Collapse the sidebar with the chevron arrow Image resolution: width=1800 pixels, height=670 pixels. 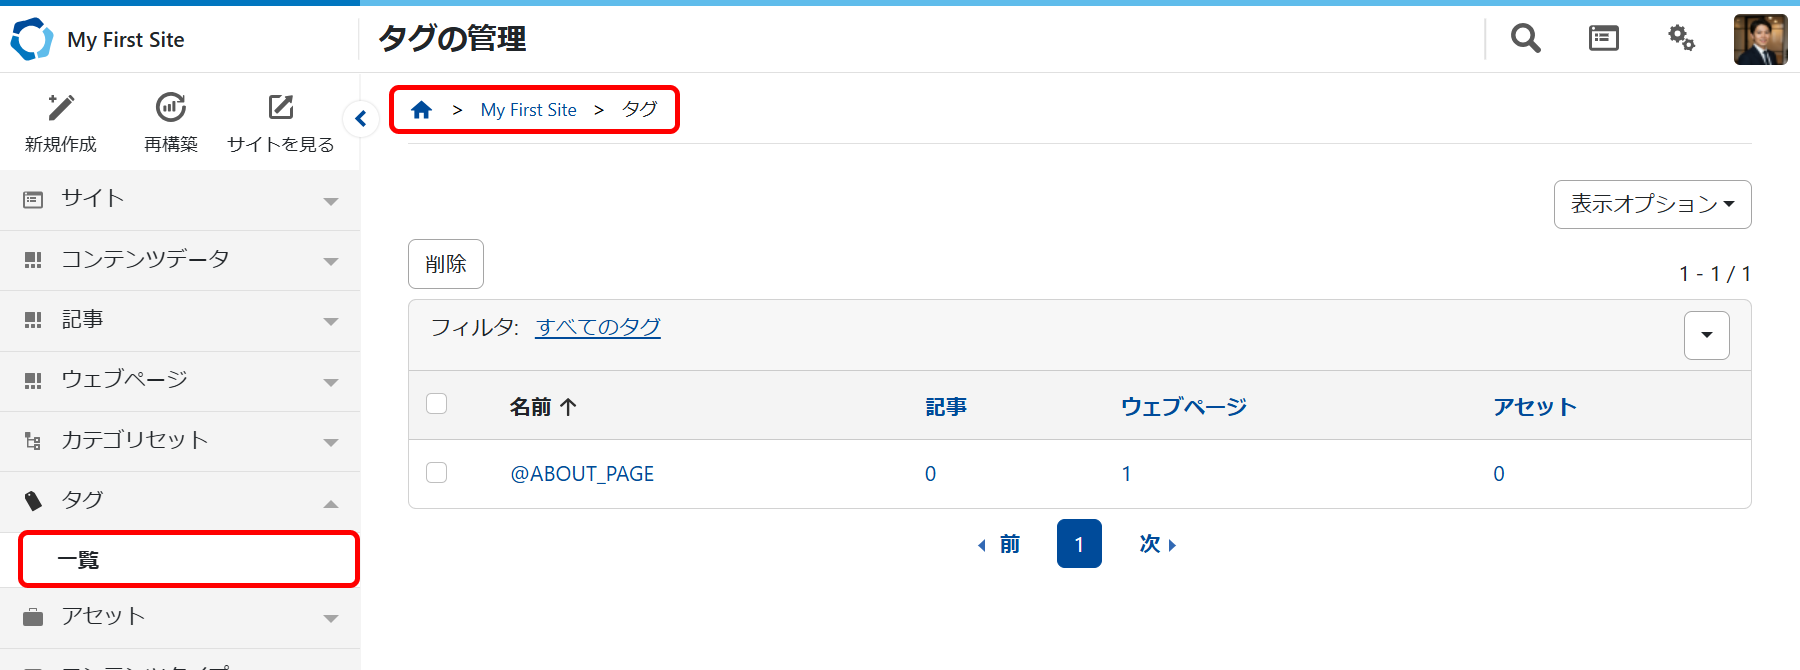point(360,118)
